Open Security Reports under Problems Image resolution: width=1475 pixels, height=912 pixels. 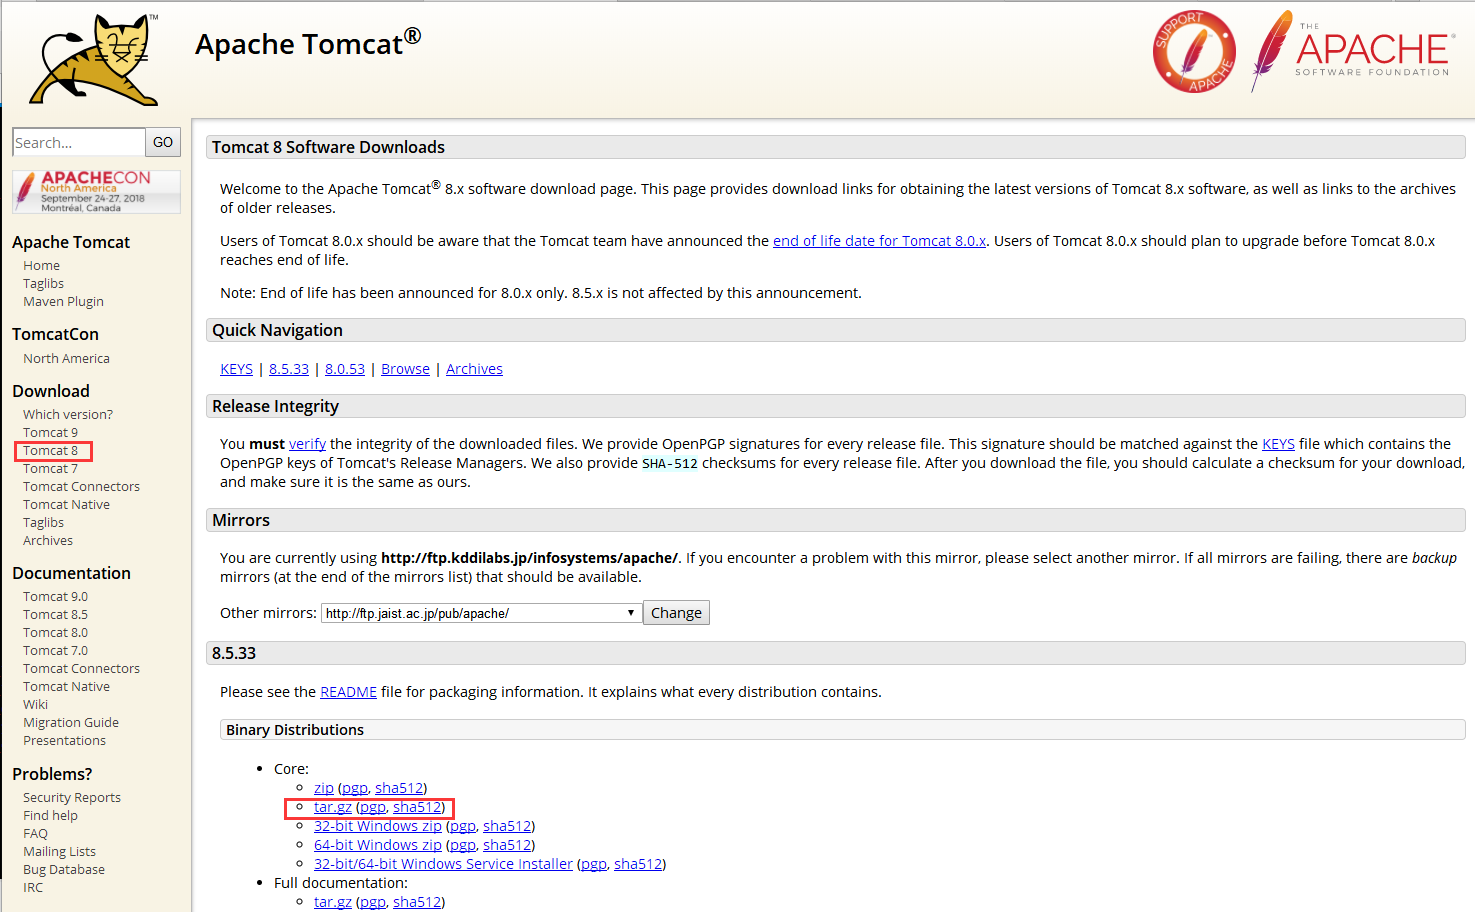pos(72,798)
